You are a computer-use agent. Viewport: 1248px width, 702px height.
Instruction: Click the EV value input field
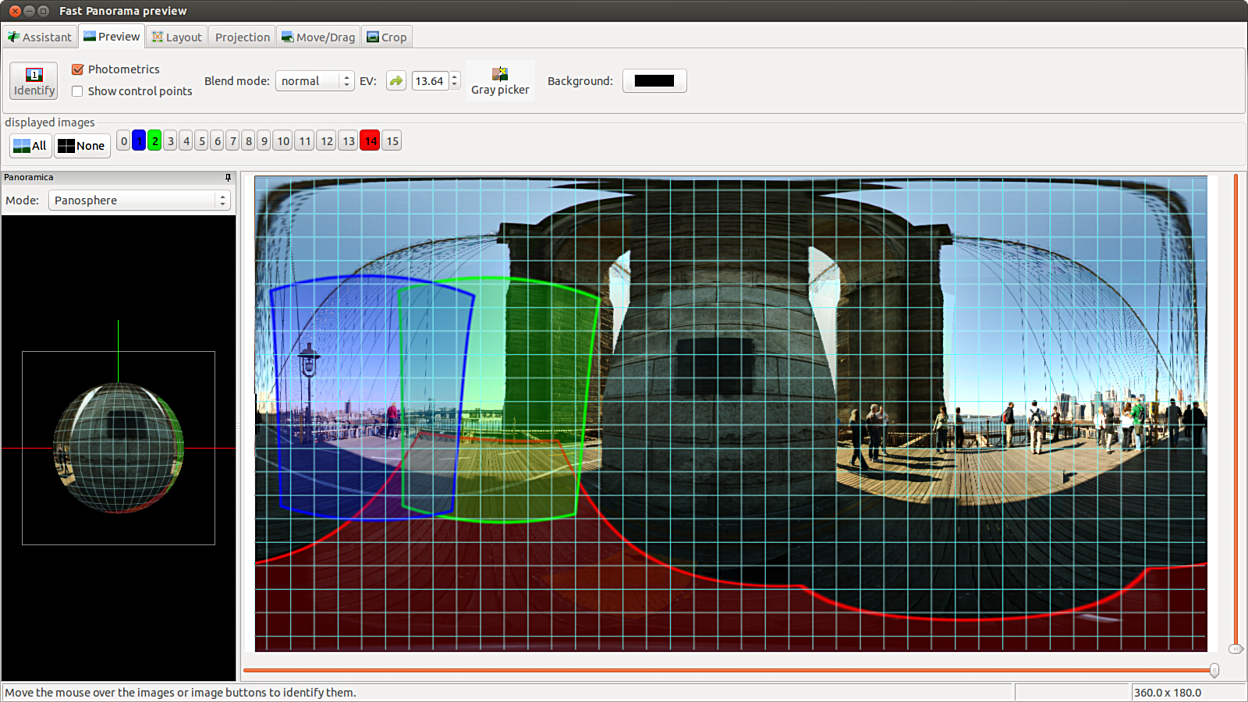(429, 81)
